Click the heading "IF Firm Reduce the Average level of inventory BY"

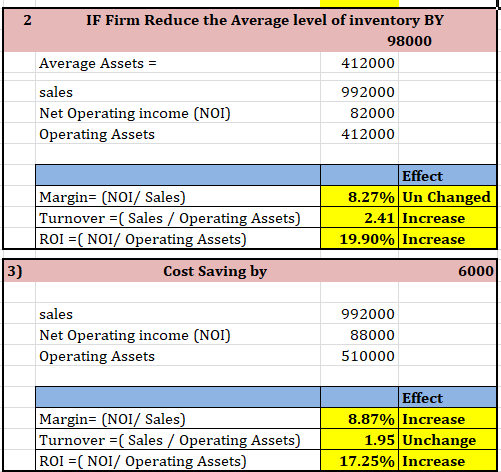point(265,20)
